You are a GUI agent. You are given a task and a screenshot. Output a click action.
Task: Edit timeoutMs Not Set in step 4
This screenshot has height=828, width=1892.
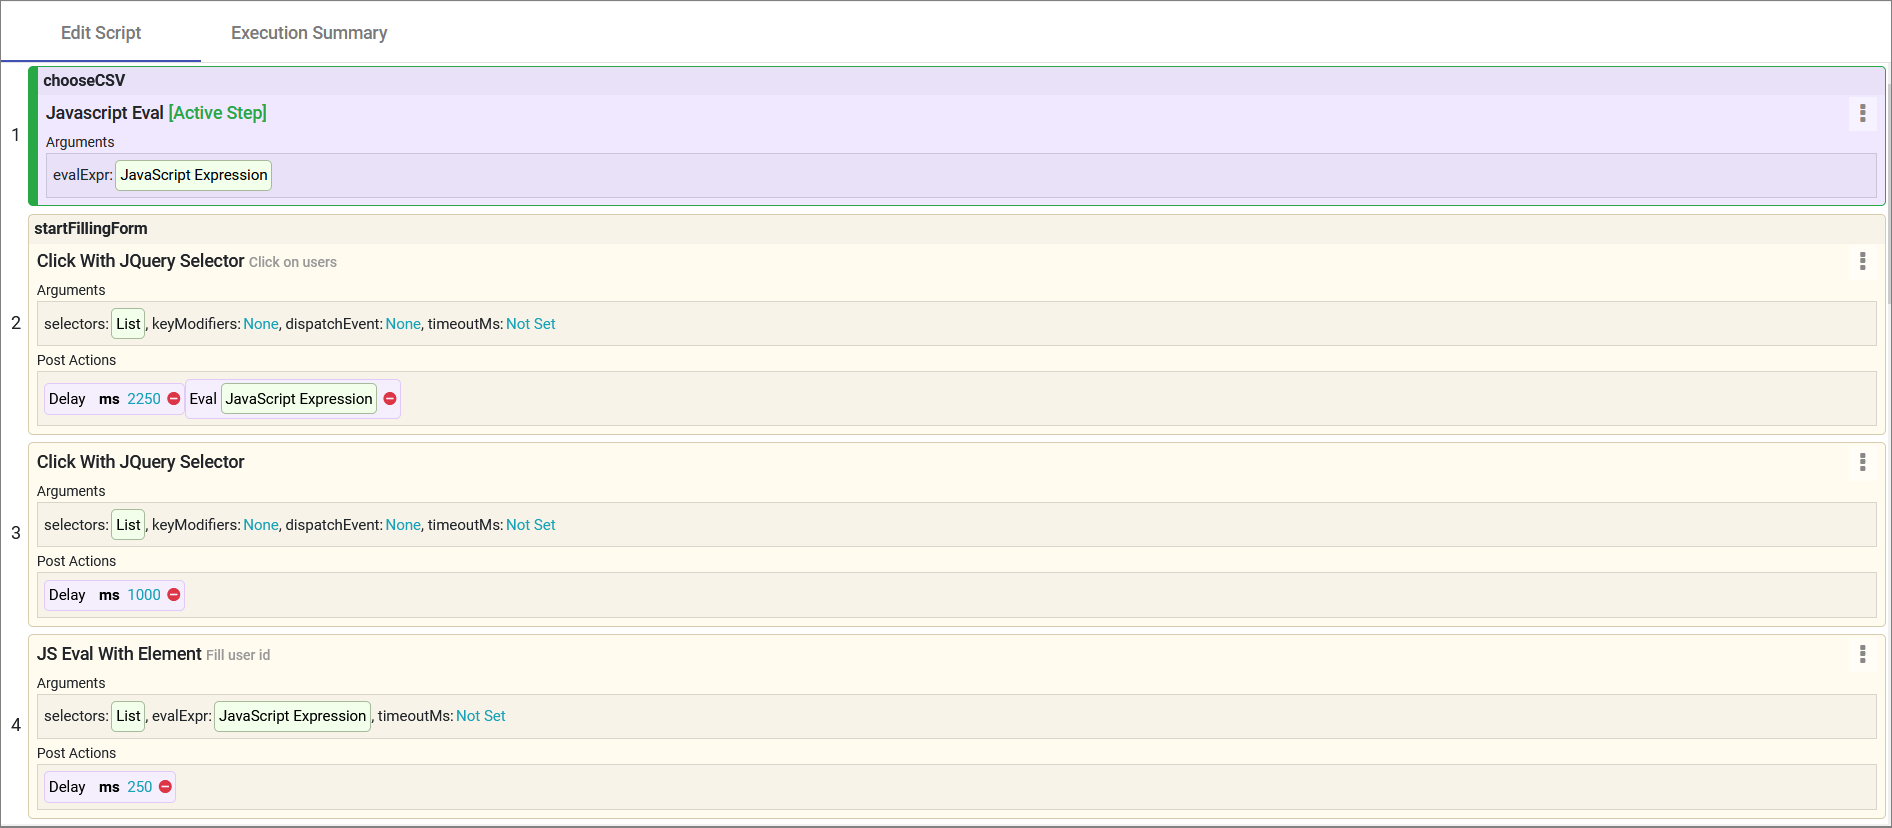pos(480,716)
